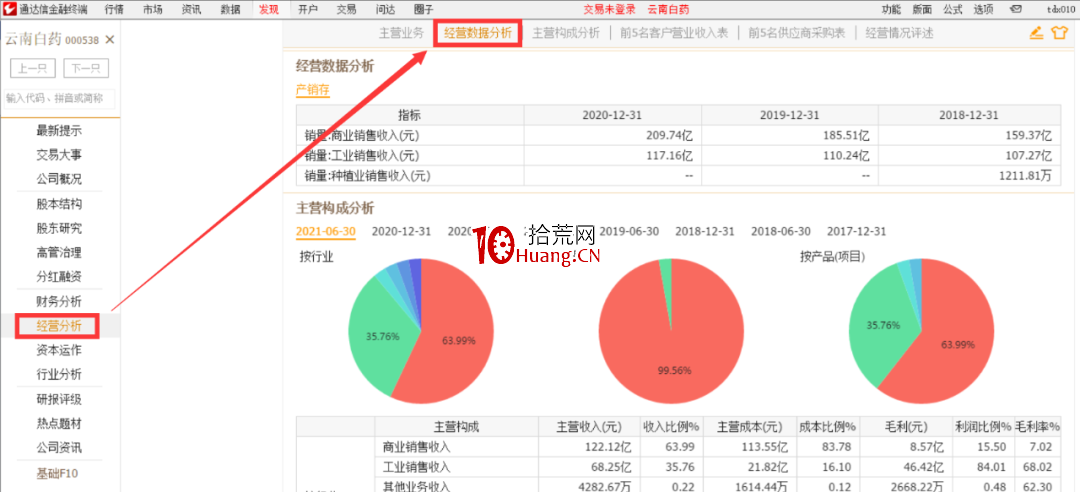Select the 发现 menu item
This screenshot has height=492, width=1080.
269,9
